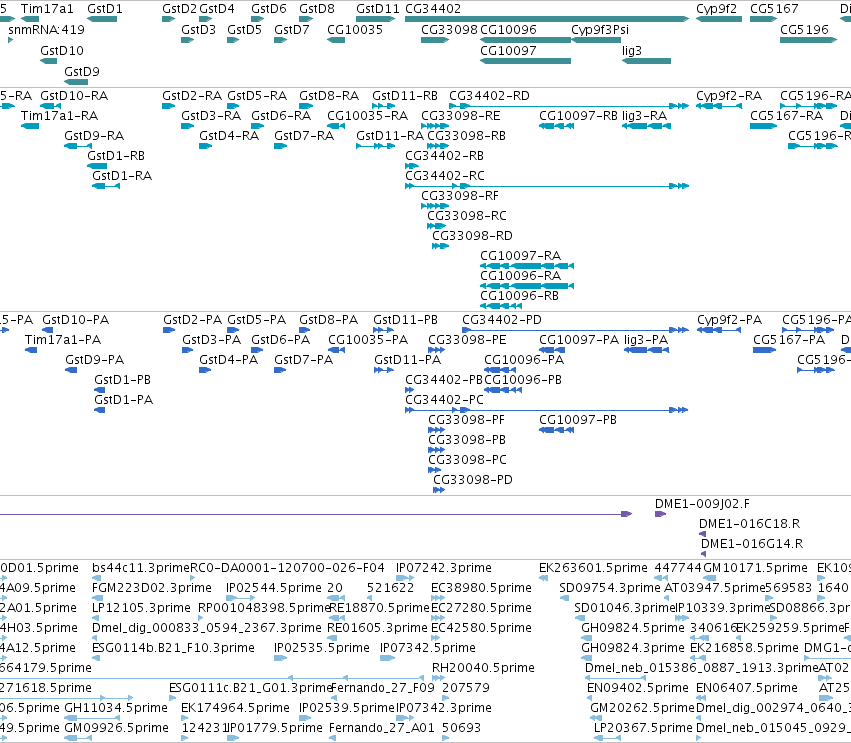Click the GstD1-RA transcript label
The width and height of the screenshot is (851, 743).
pyautogui.click(x=122, y=176)
